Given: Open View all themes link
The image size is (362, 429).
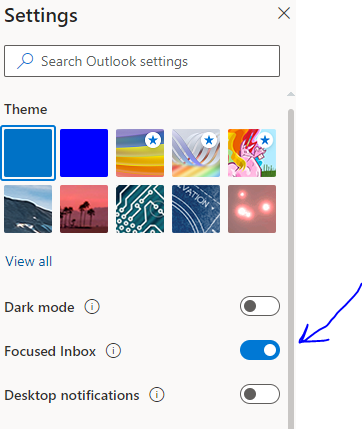Looking at the screenshot, I should [x=29, y=261].
